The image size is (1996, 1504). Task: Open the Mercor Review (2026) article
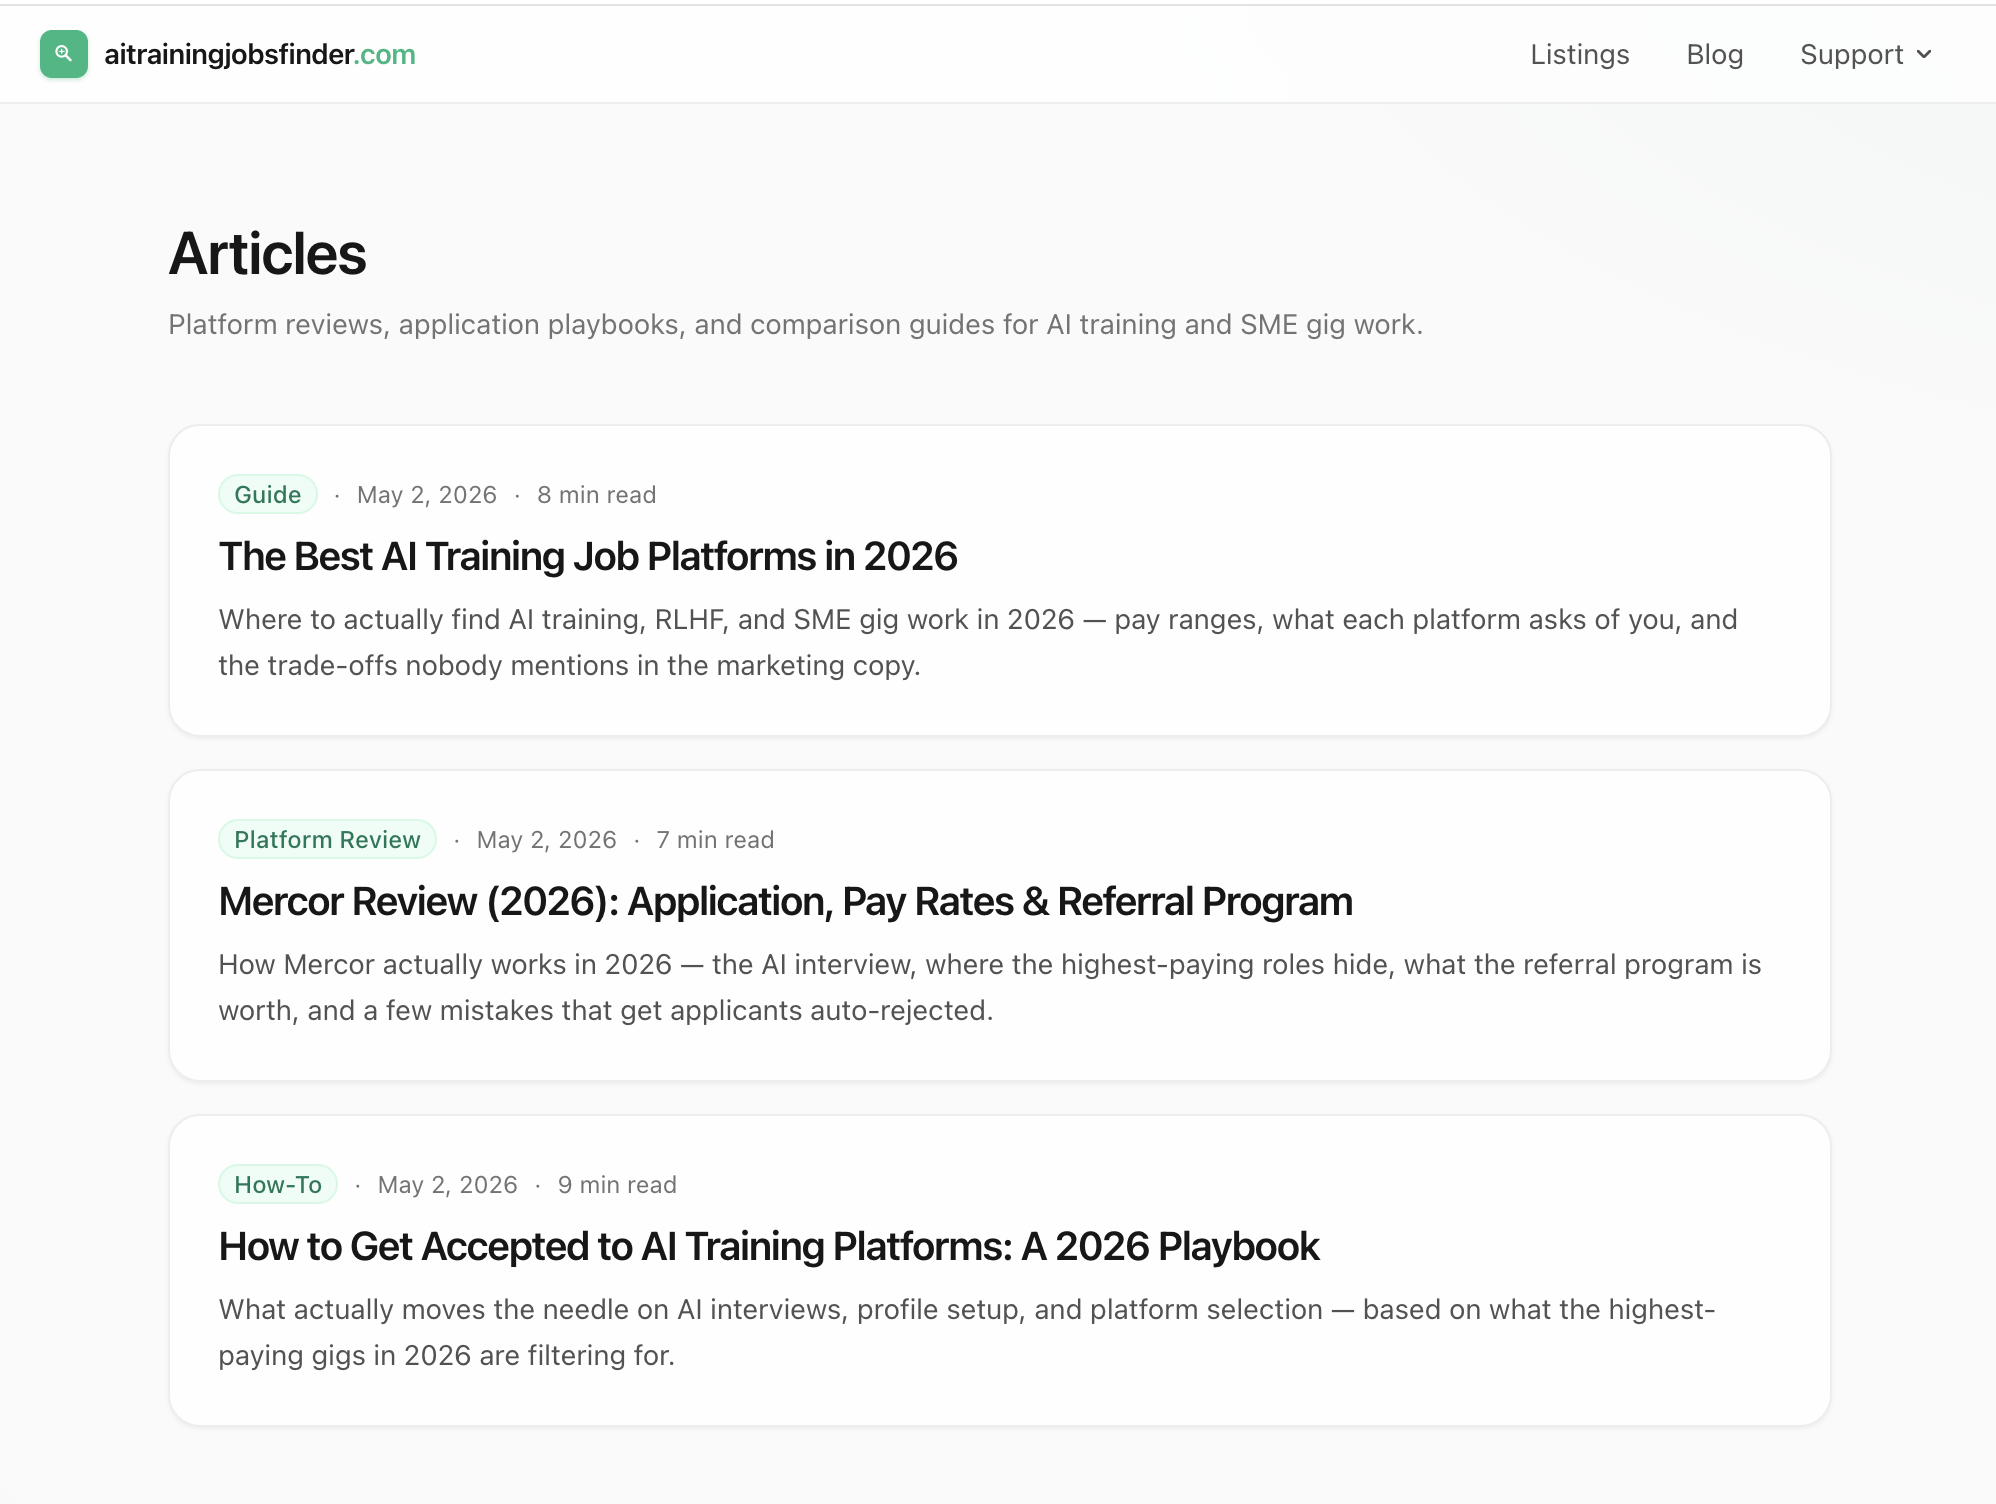click(786, 901)
